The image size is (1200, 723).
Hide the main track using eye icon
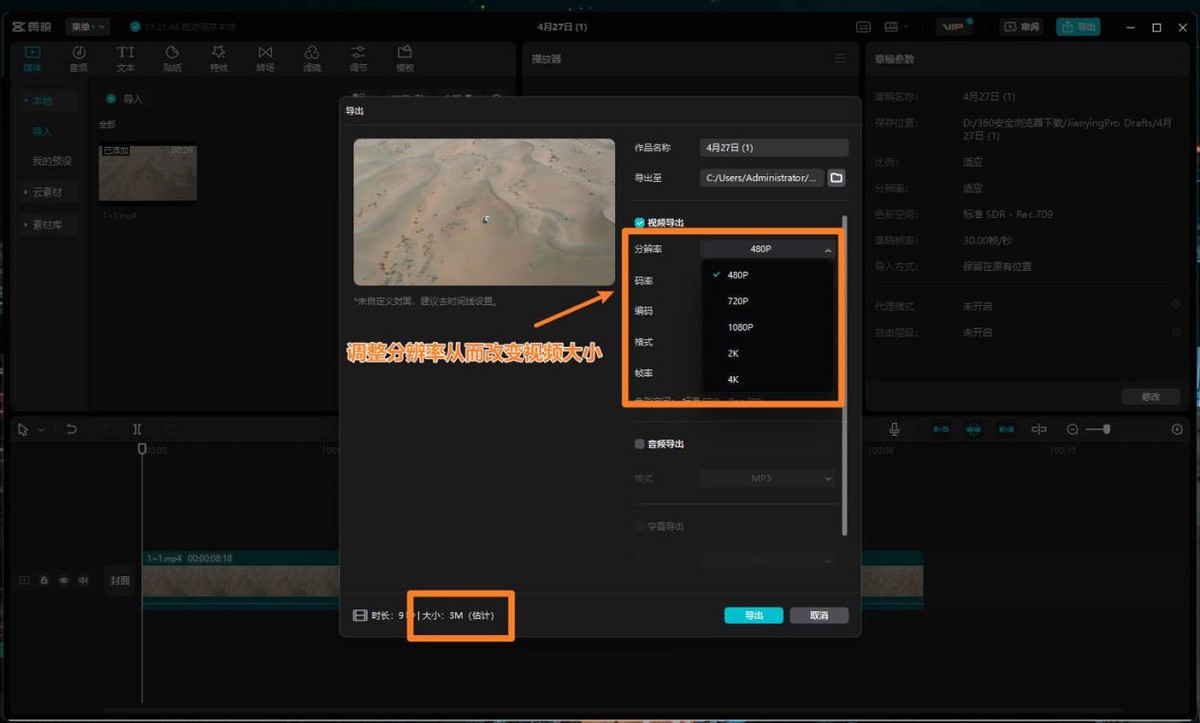pyautogui.click(x=63, y=580)
